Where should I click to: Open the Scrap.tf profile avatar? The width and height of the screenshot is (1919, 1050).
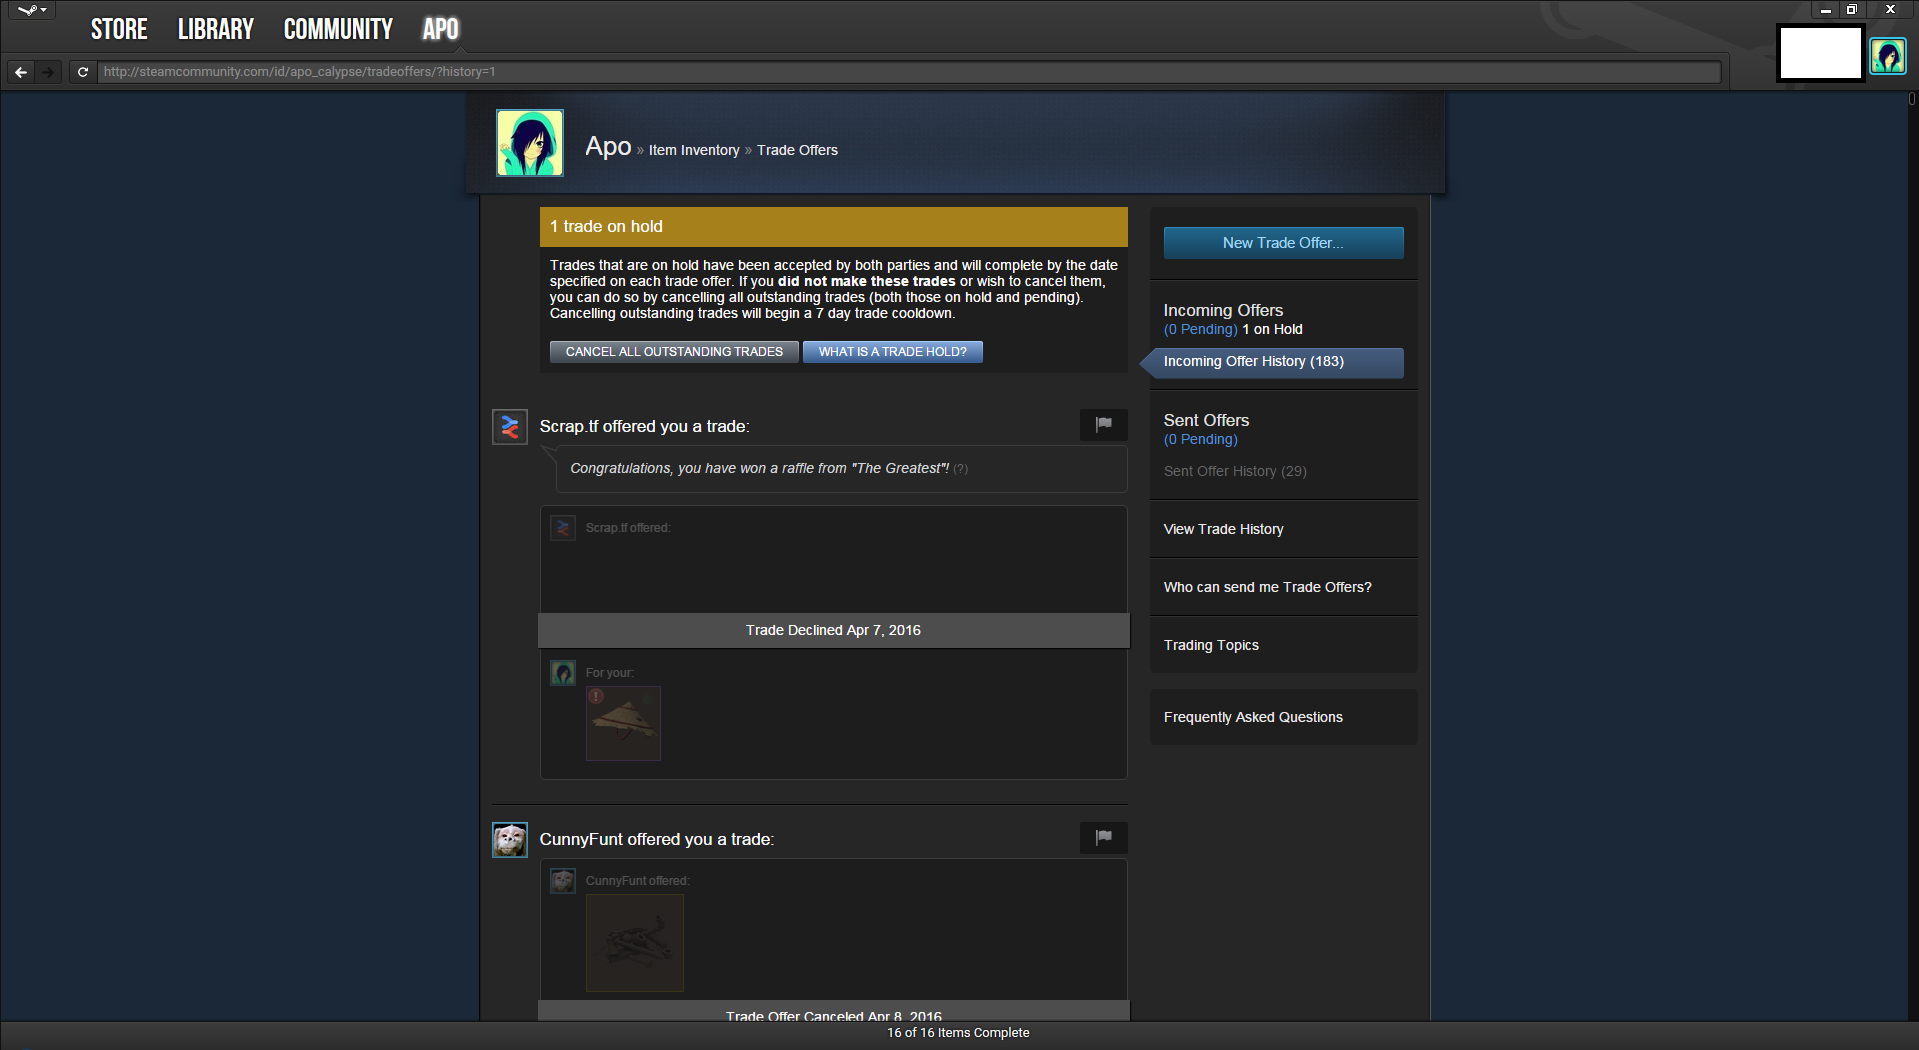pos(510,427)
